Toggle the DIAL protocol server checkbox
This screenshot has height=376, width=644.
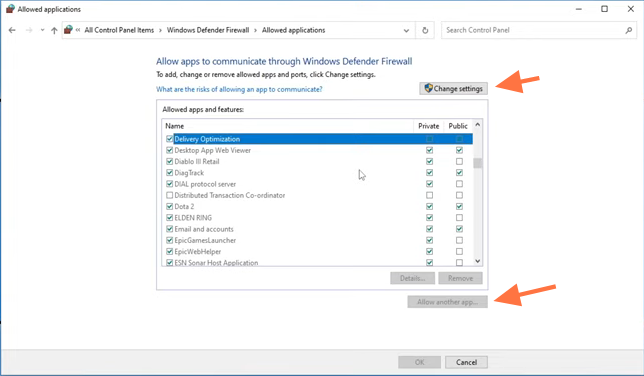coord(169,184)
